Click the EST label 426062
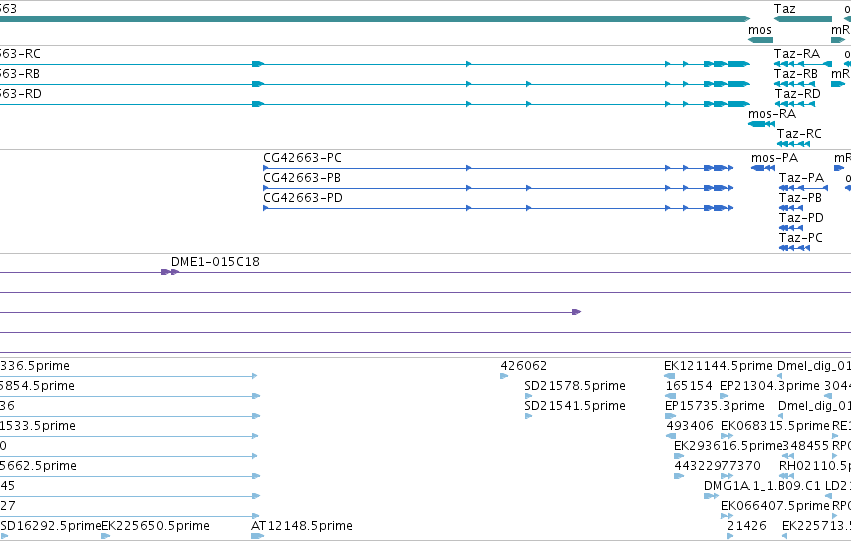Screen dimensions: 851x541 point(523,366)
